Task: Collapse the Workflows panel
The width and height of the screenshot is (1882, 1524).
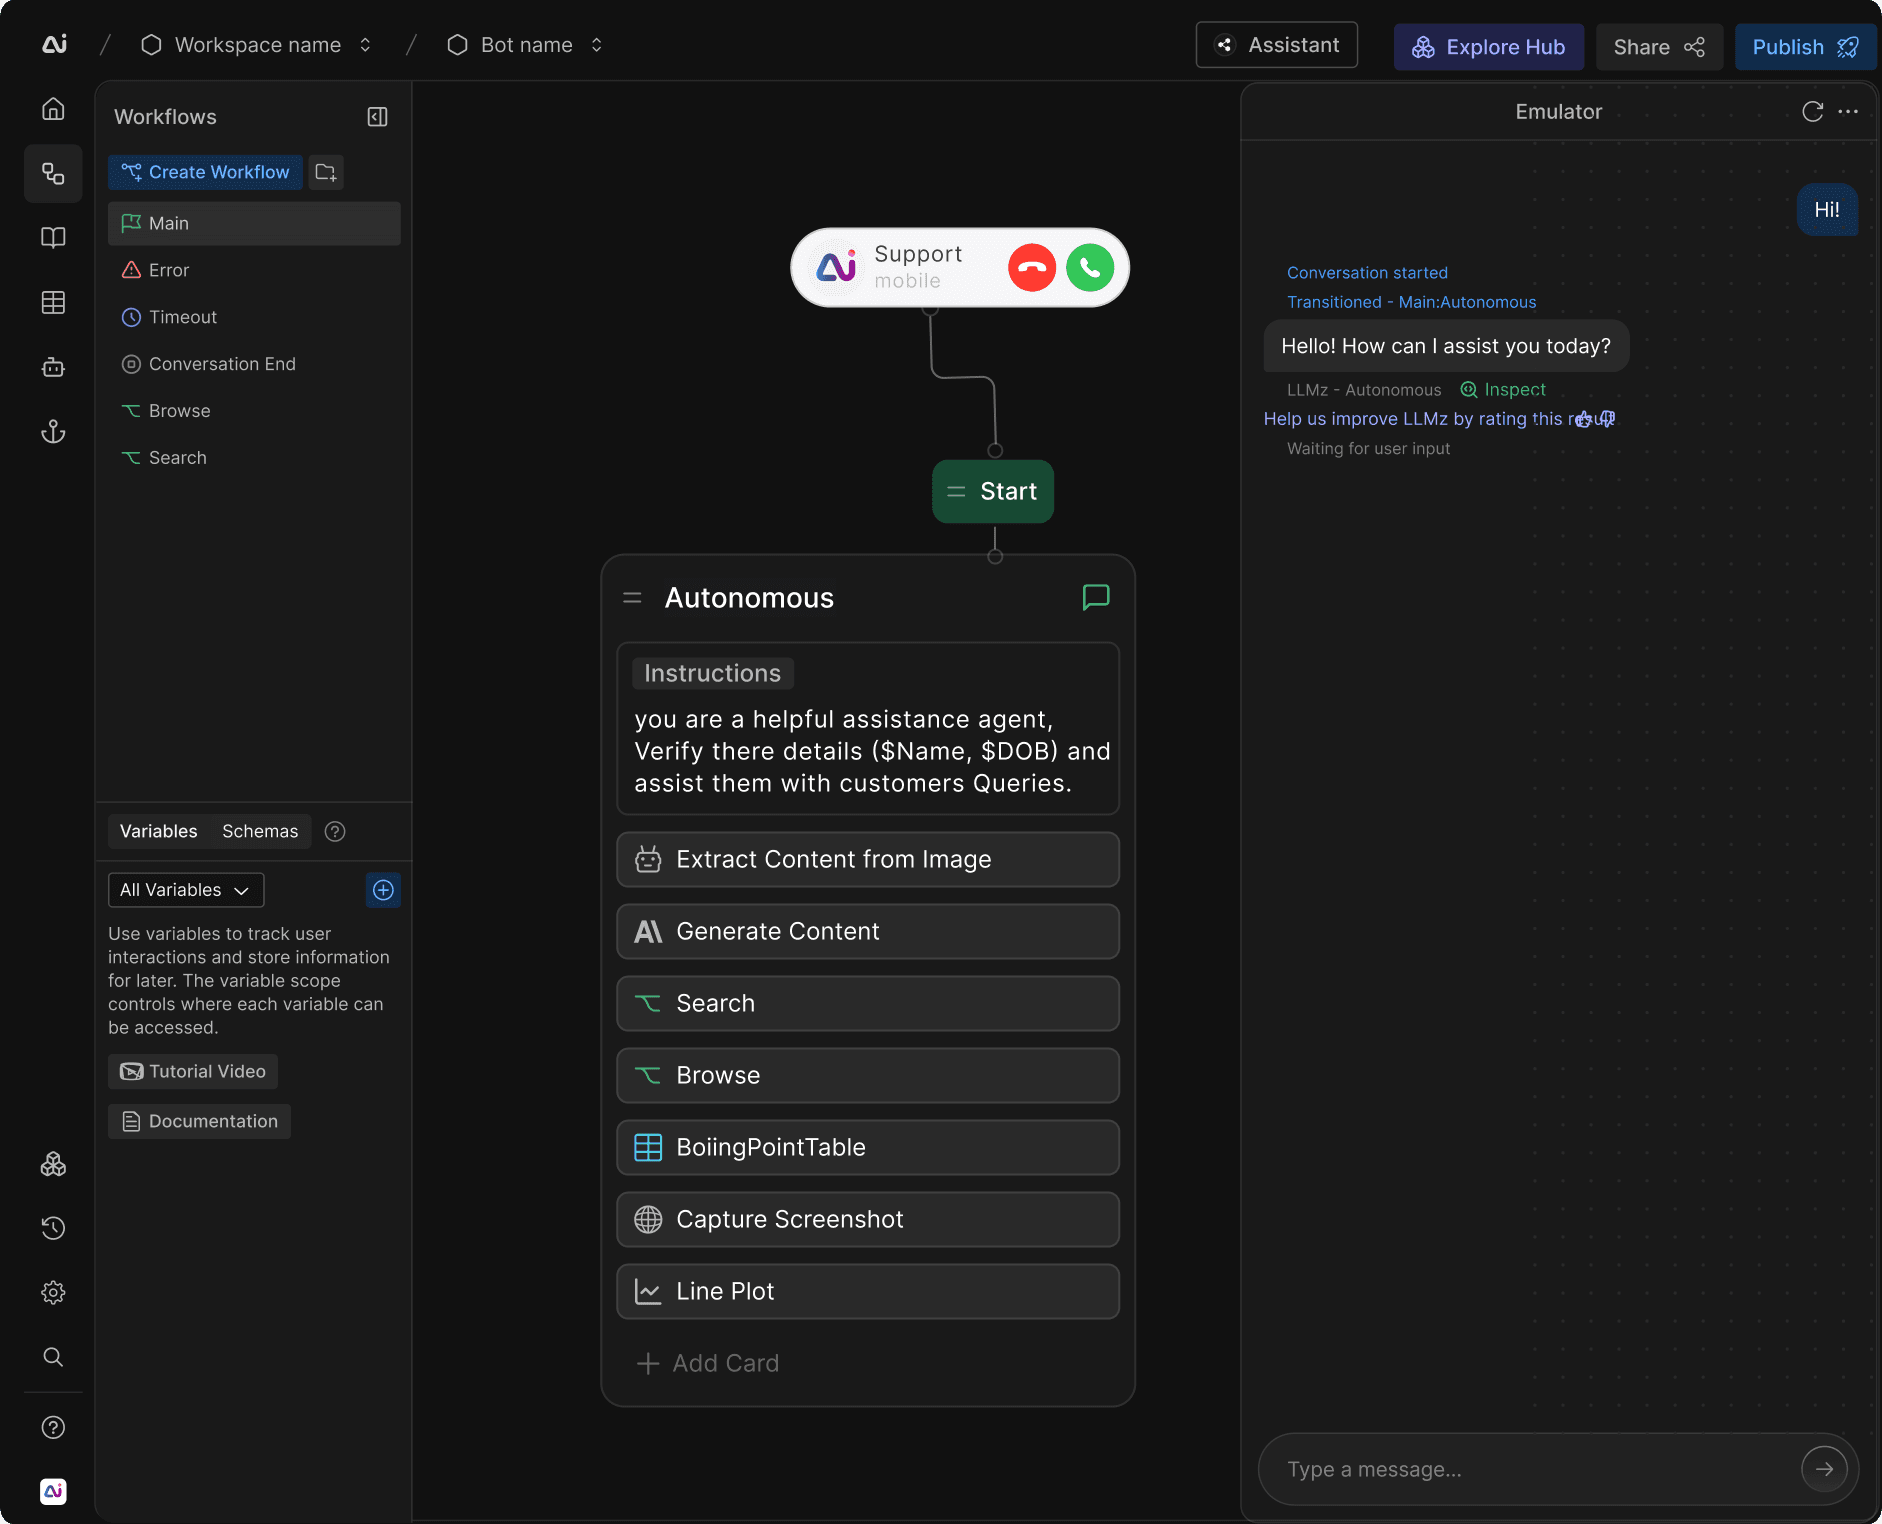Action: coord(377,117)
